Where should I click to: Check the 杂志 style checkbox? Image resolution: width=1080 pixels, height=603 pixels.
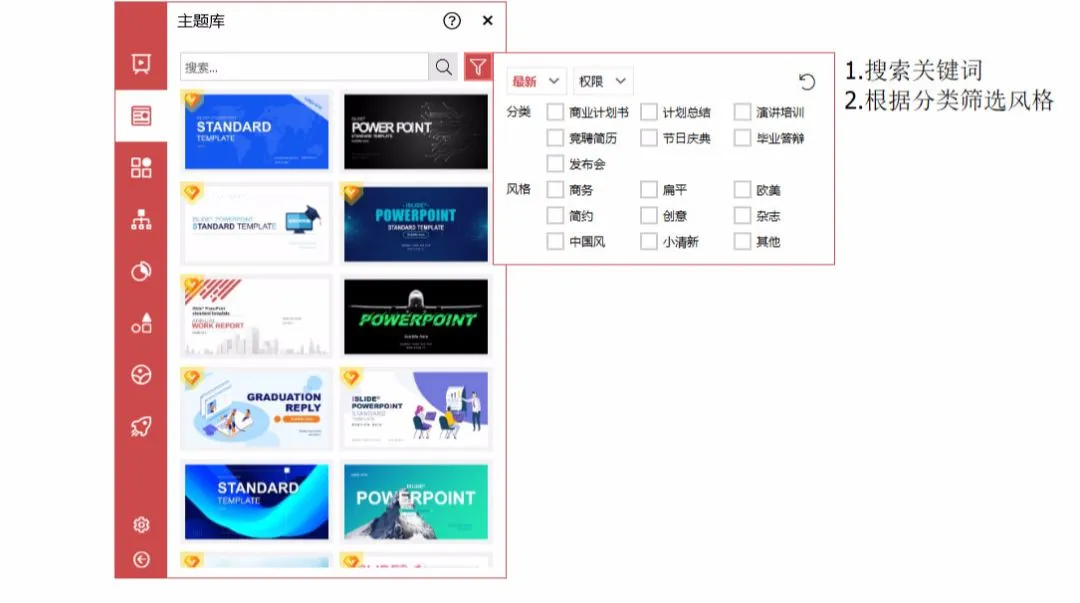(x=742, y=216)
